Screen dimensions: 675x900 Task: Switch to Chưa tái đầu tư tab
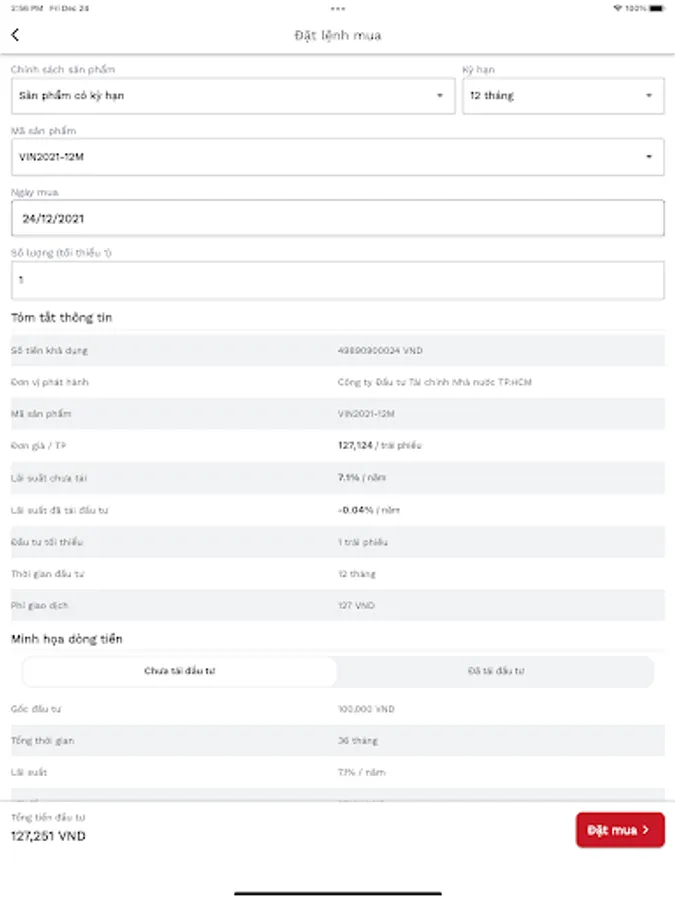click(x=180, y=671)
